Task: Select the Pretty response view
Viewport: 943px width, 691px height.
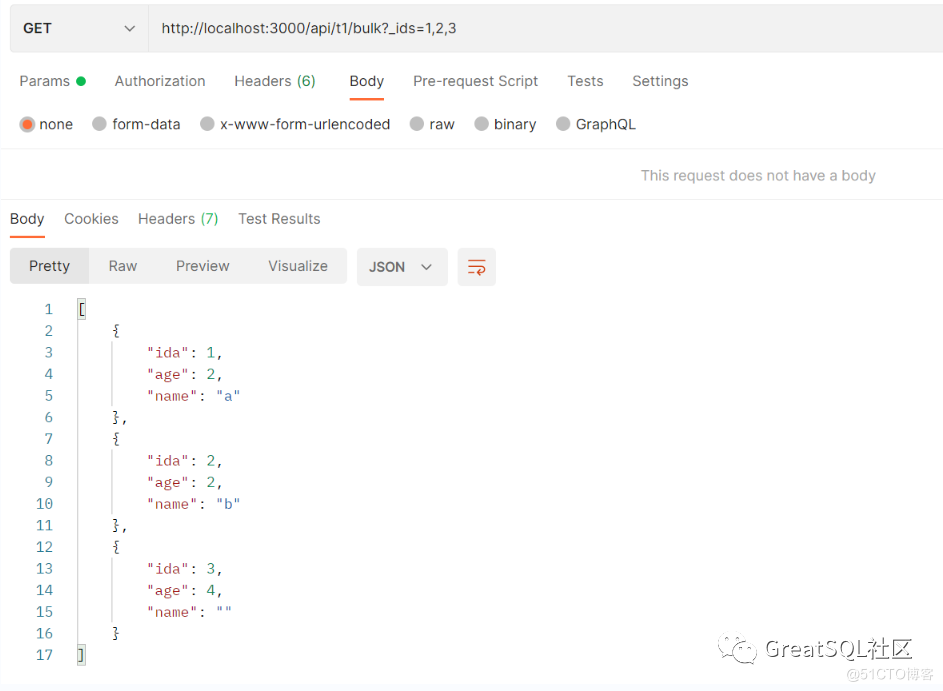Action: pyautogui.click(x=49, y=266)
